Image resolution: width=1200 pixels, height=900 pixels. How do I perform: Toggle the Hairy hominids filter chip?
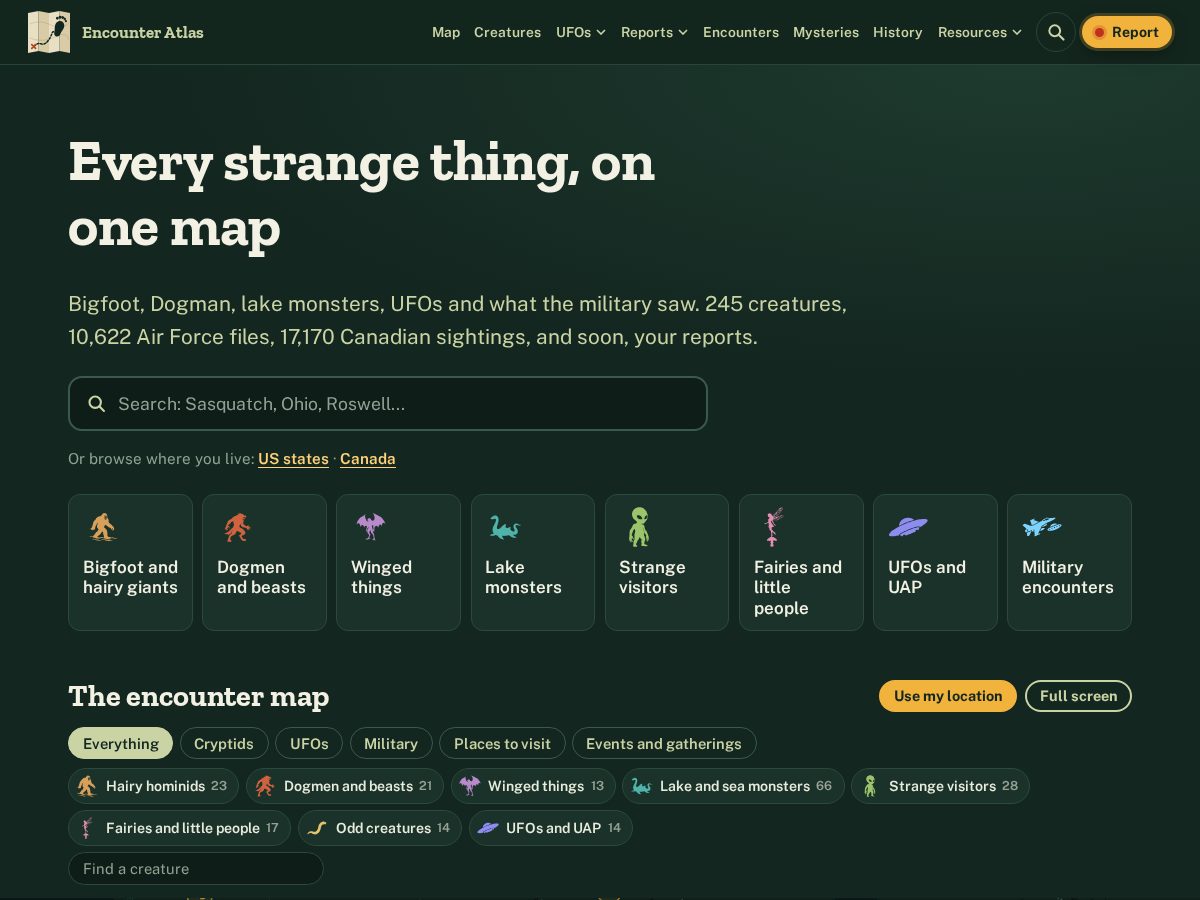(153, 786)
